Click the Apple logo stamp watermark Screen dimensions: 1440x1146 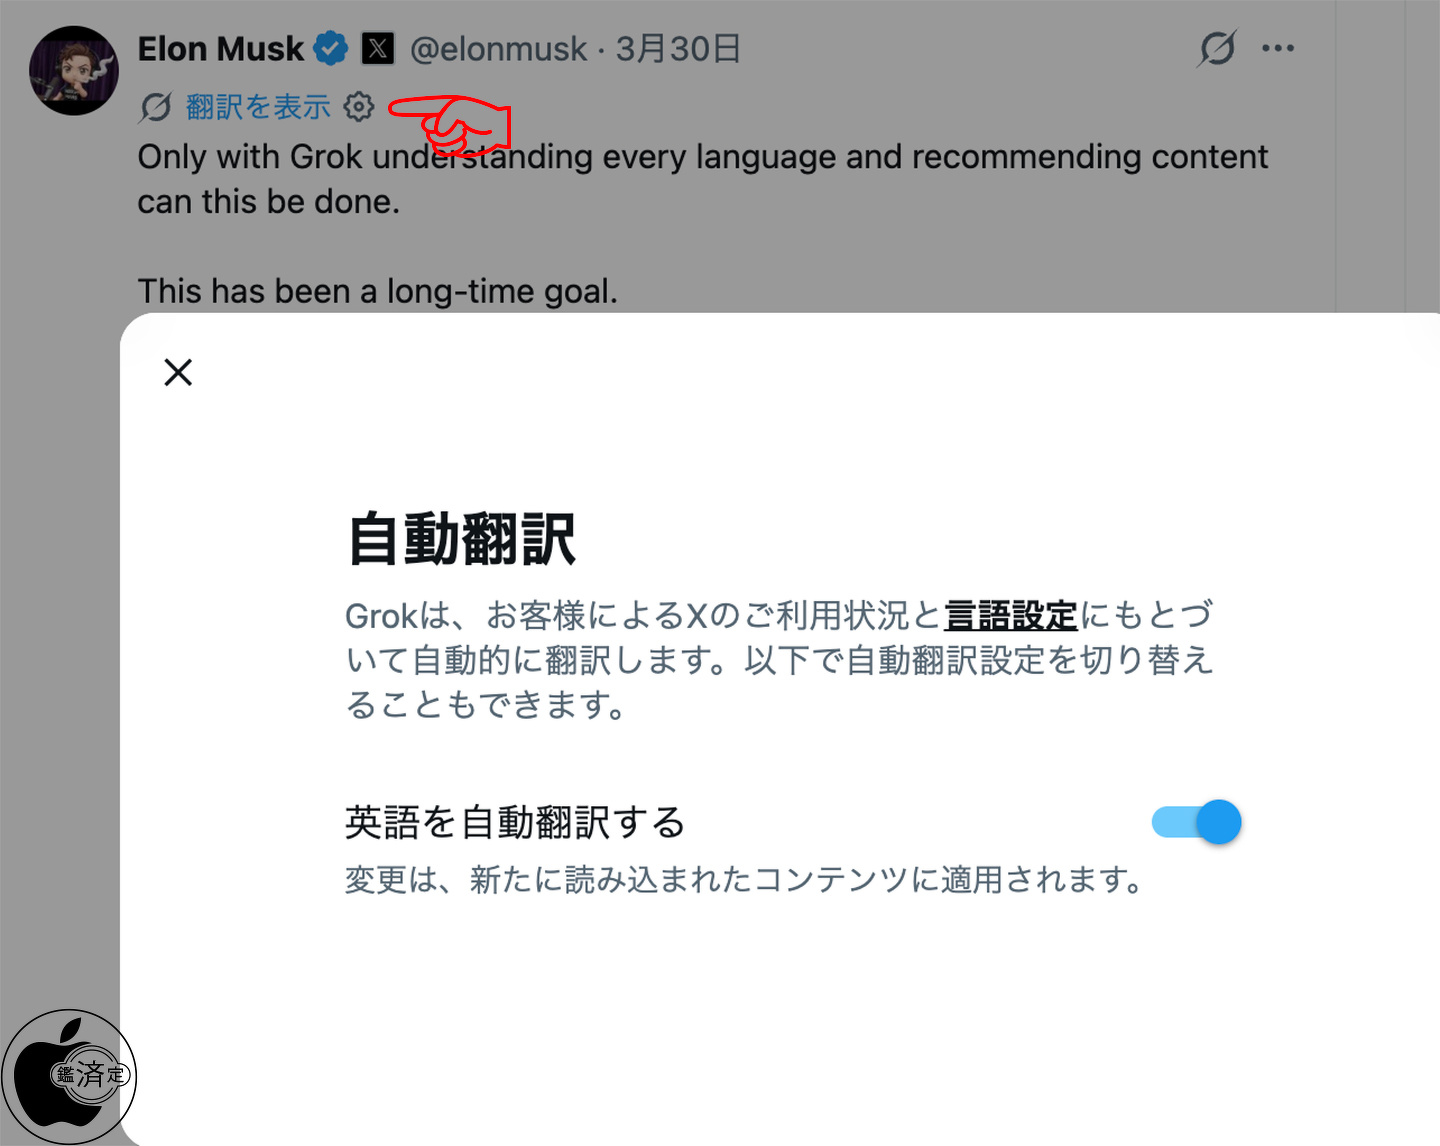(x=70, y=1076)
